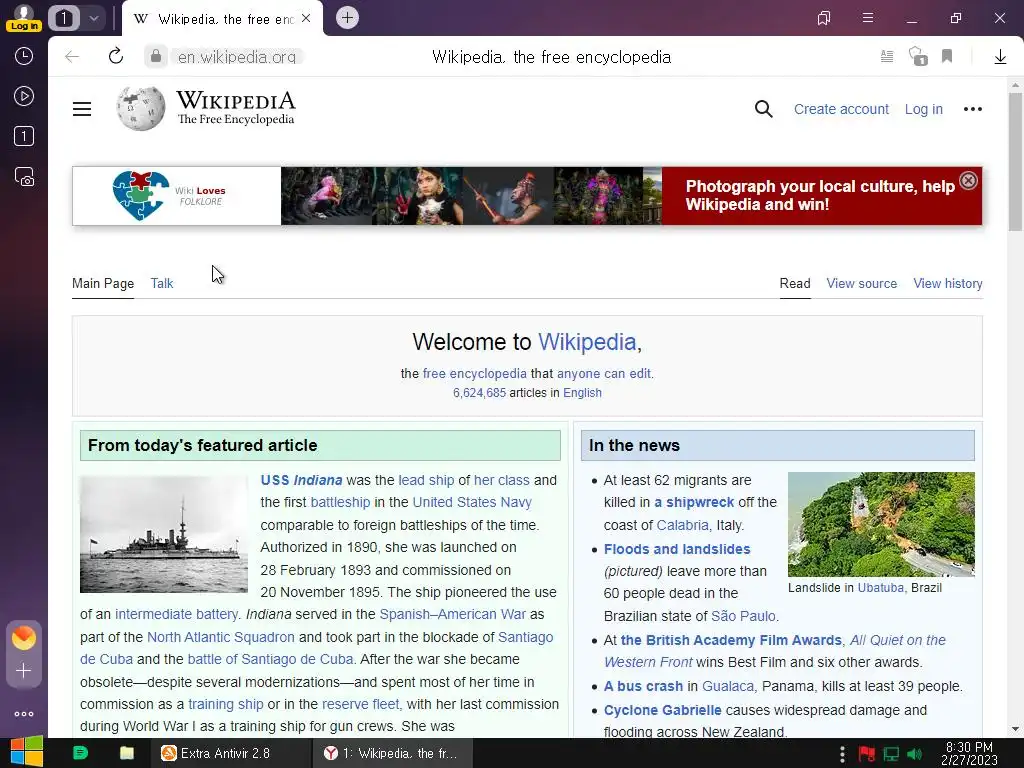Viewport: 1024px width, 768px height.
Task: Open the View source tab
Action: 861,283
